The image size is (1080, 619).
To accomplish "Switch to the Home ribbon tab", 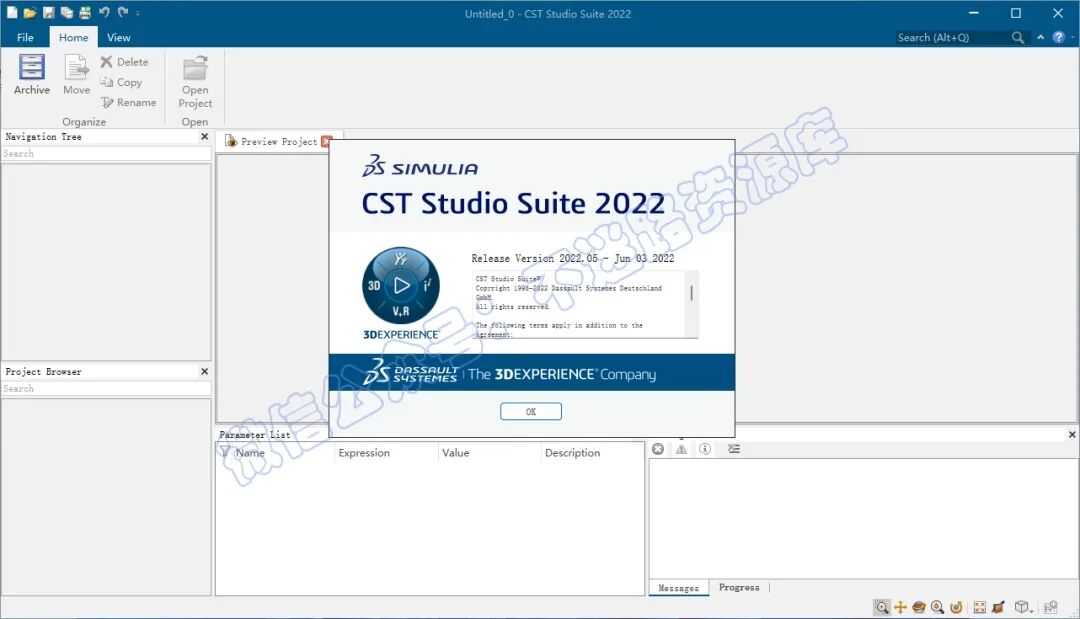I will (x=73, y=37).
